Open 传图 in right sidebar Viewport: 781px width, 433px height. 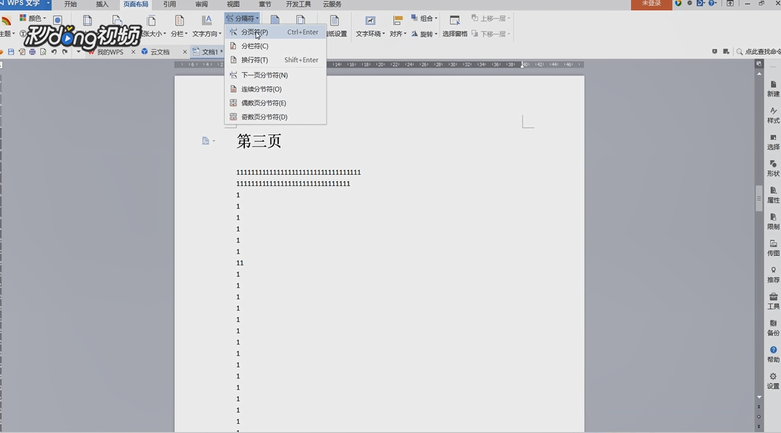pos(773,248)
